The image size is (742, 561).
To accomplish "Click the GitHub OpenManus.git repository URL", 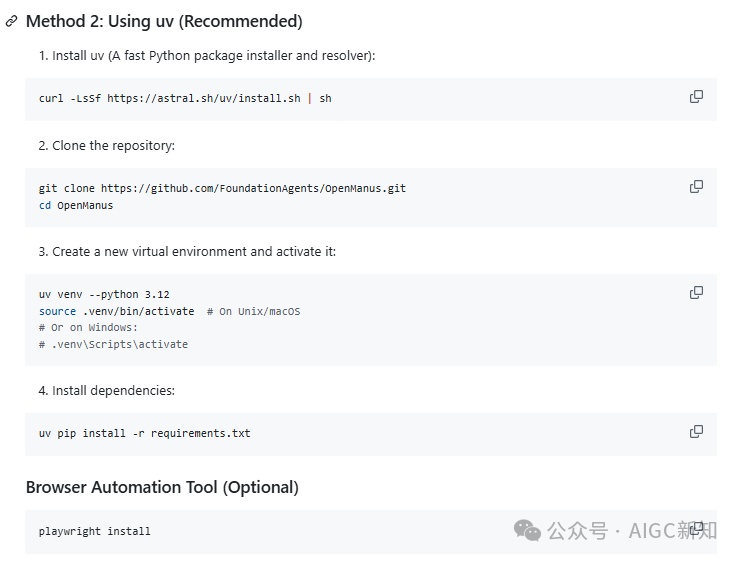I will tap(253, 188).
